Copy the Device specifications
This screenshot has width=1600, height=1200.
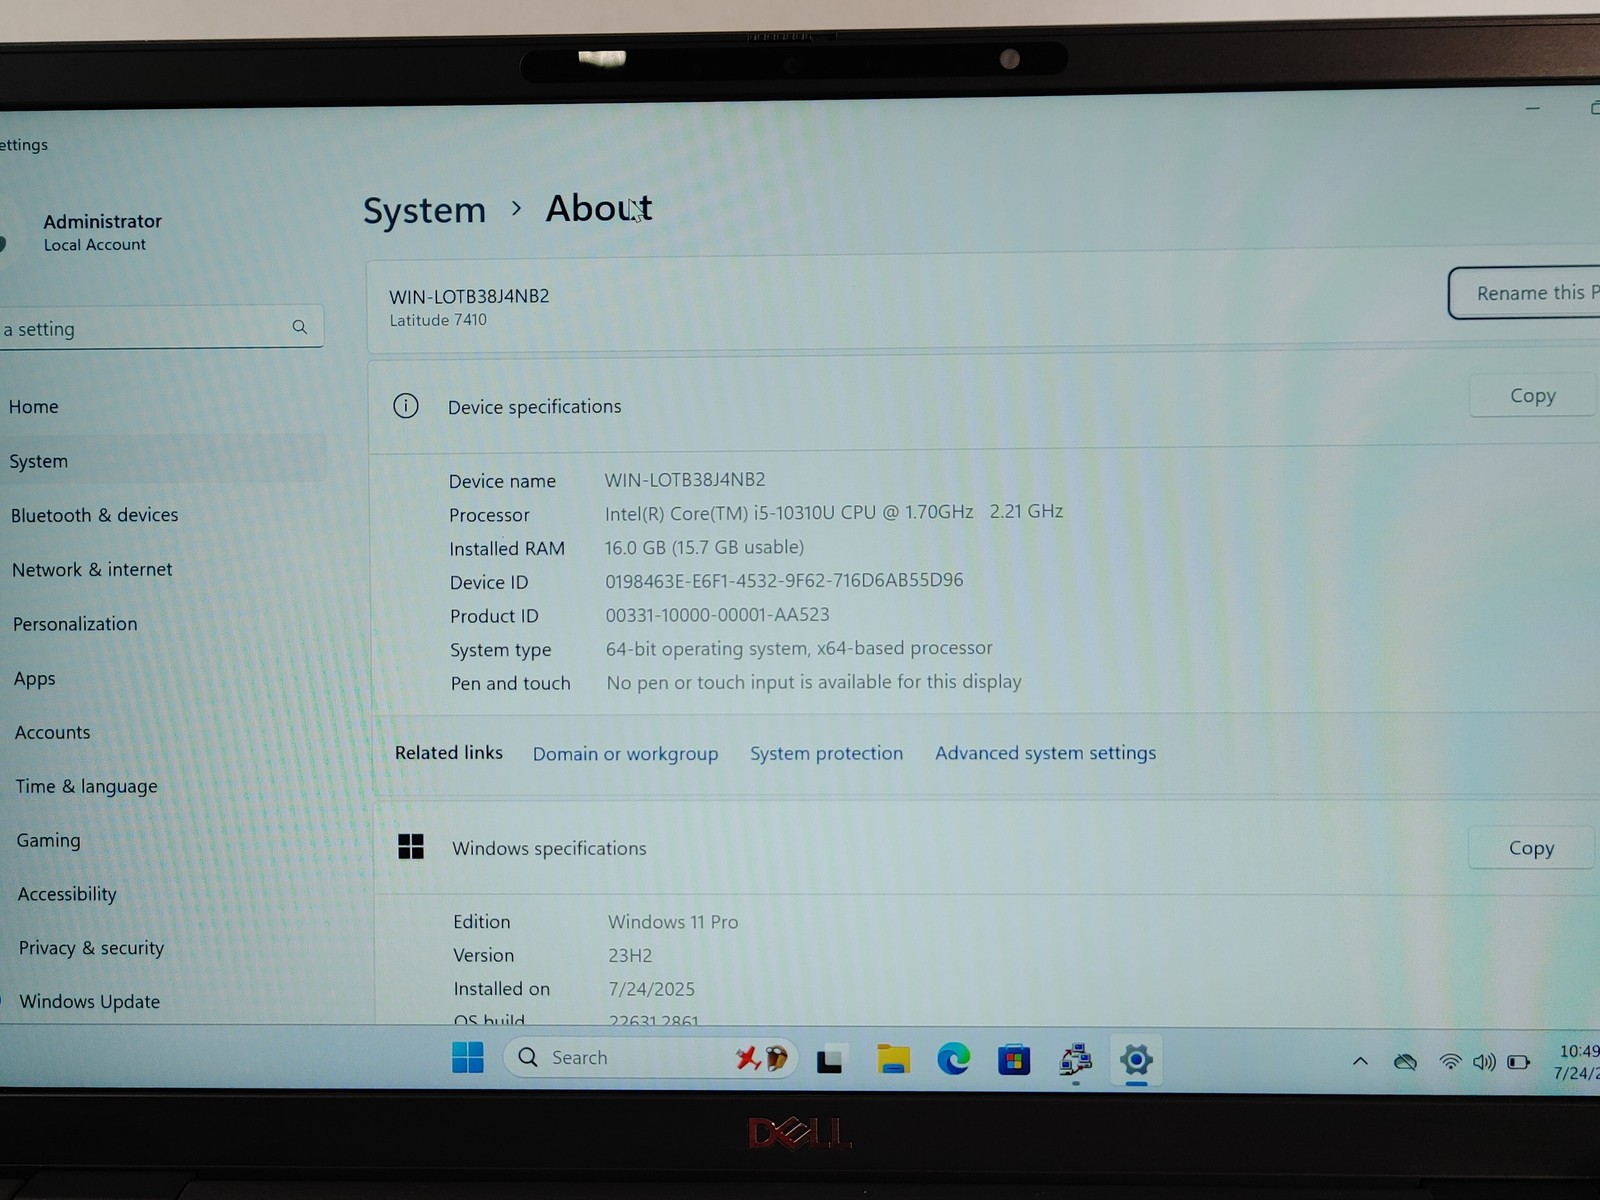1532,396
